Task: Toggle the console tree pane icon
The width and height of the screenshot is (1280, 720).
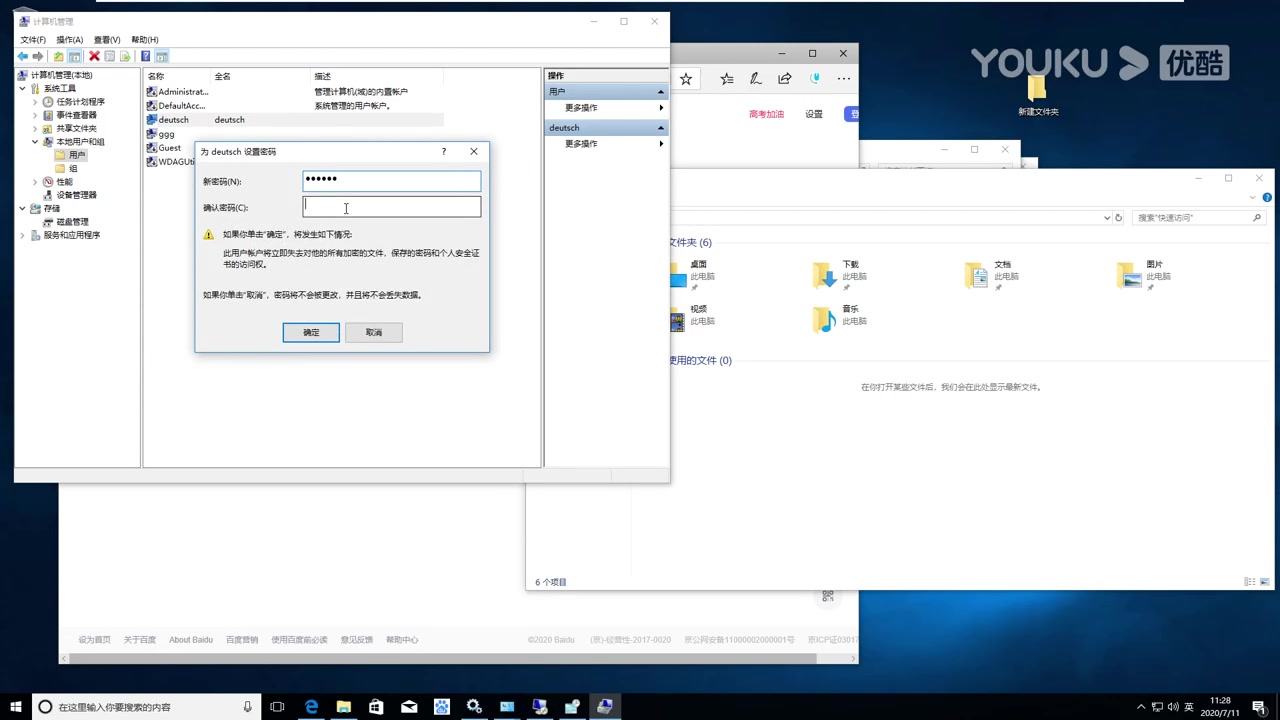Action: point(74,56)
